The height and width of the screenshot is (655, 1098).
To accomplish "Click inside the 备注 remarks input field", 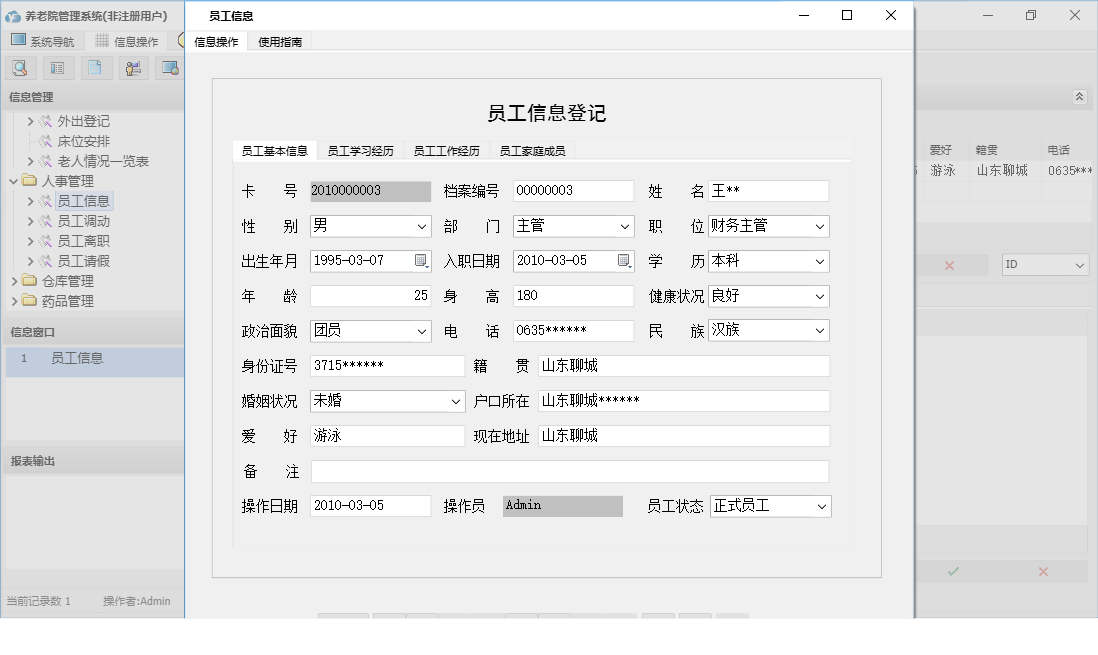I will click(x=570, y=470).
